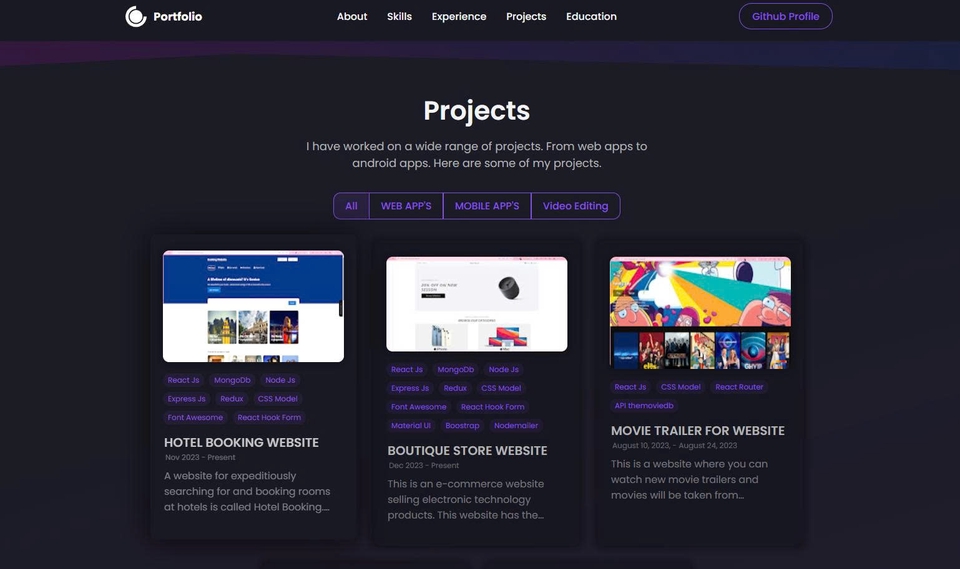
Task: Filter projects by WEB APP'S
Action: tap(406, 206)
